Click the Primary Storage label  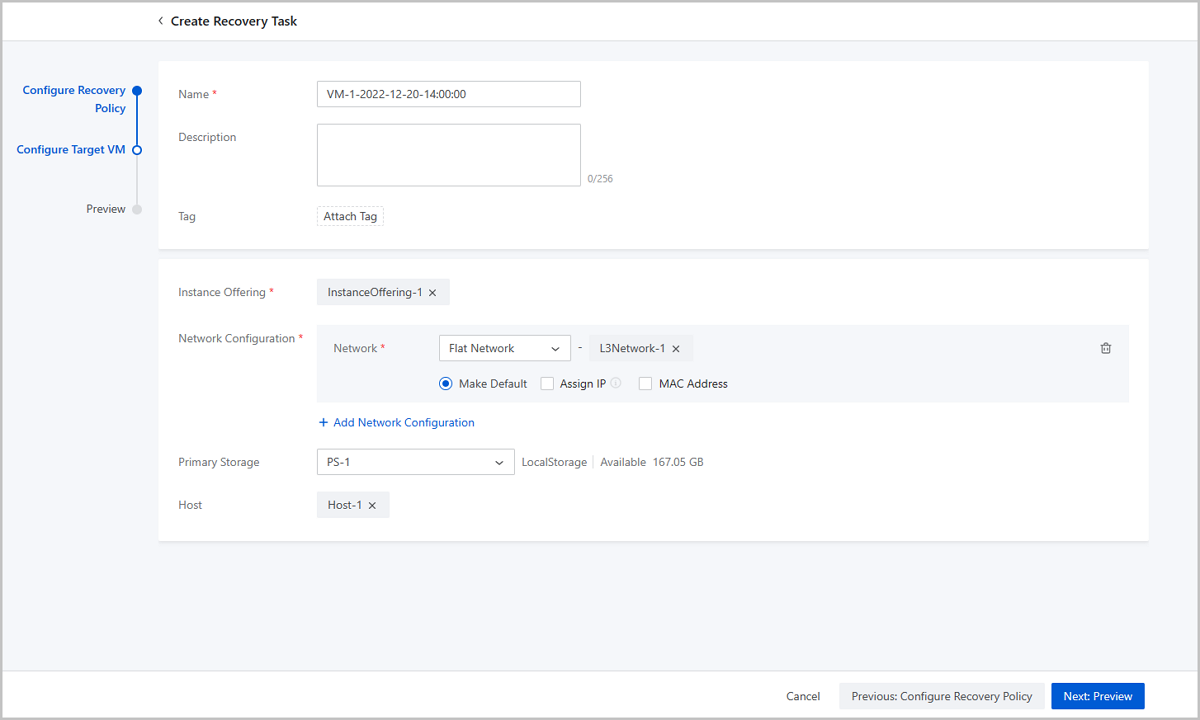pos(219,462)
